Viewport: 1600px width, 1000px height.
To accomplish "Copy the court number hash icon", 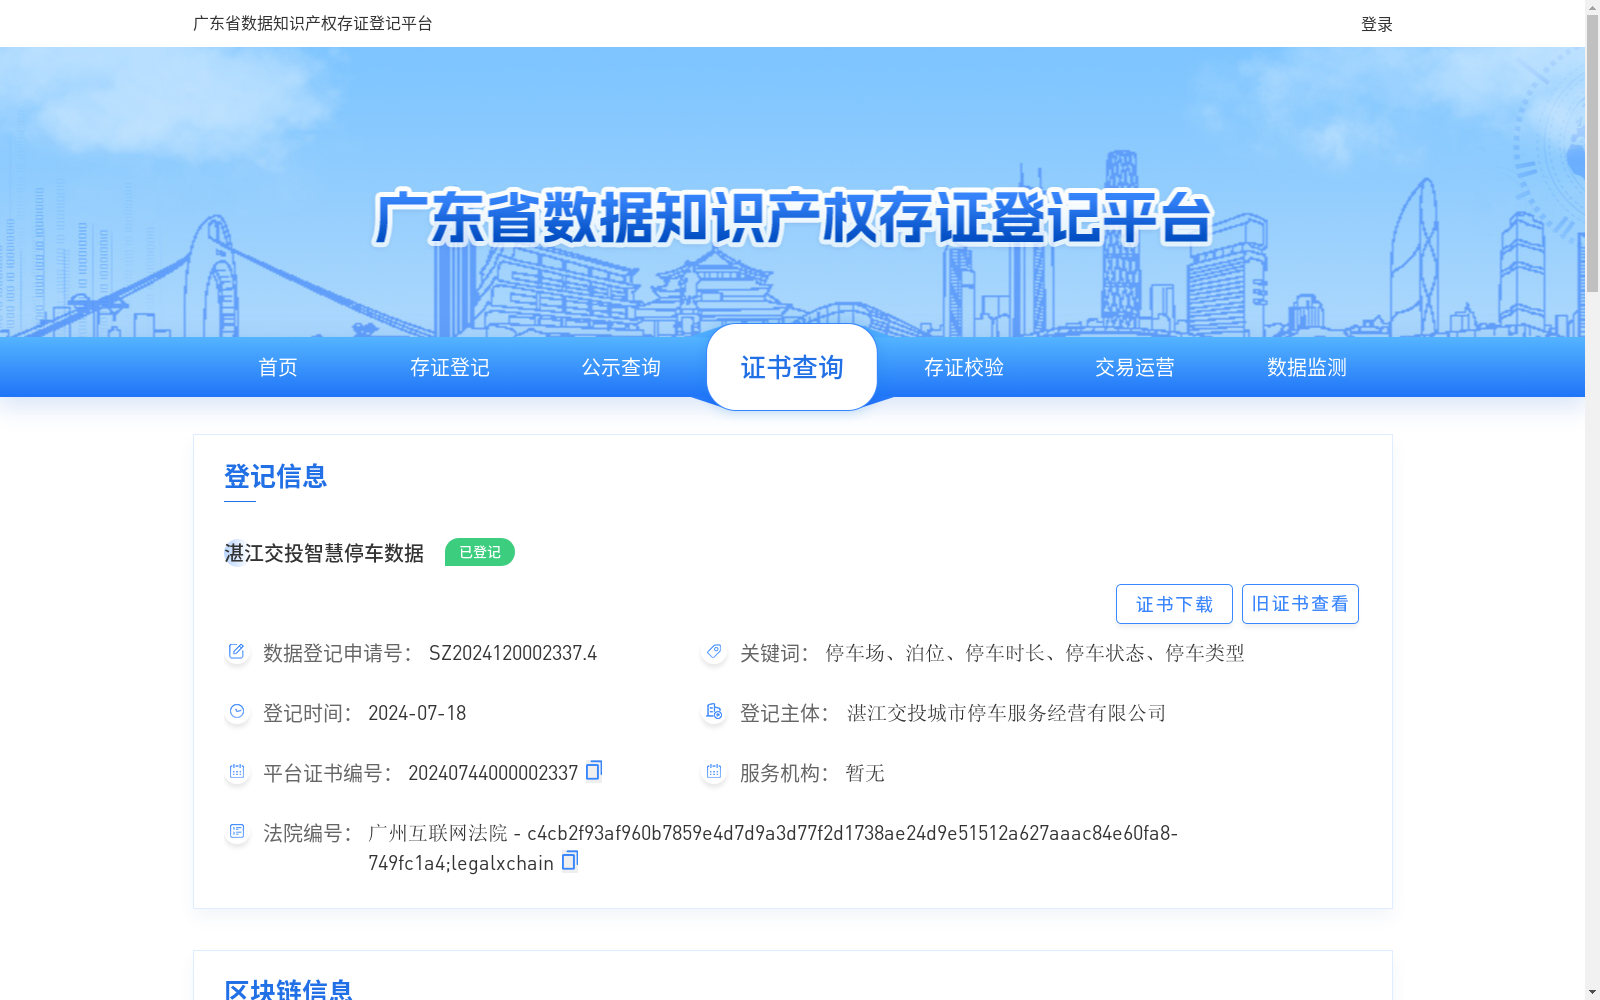I will pyautogui.click(x=570, y=860).
